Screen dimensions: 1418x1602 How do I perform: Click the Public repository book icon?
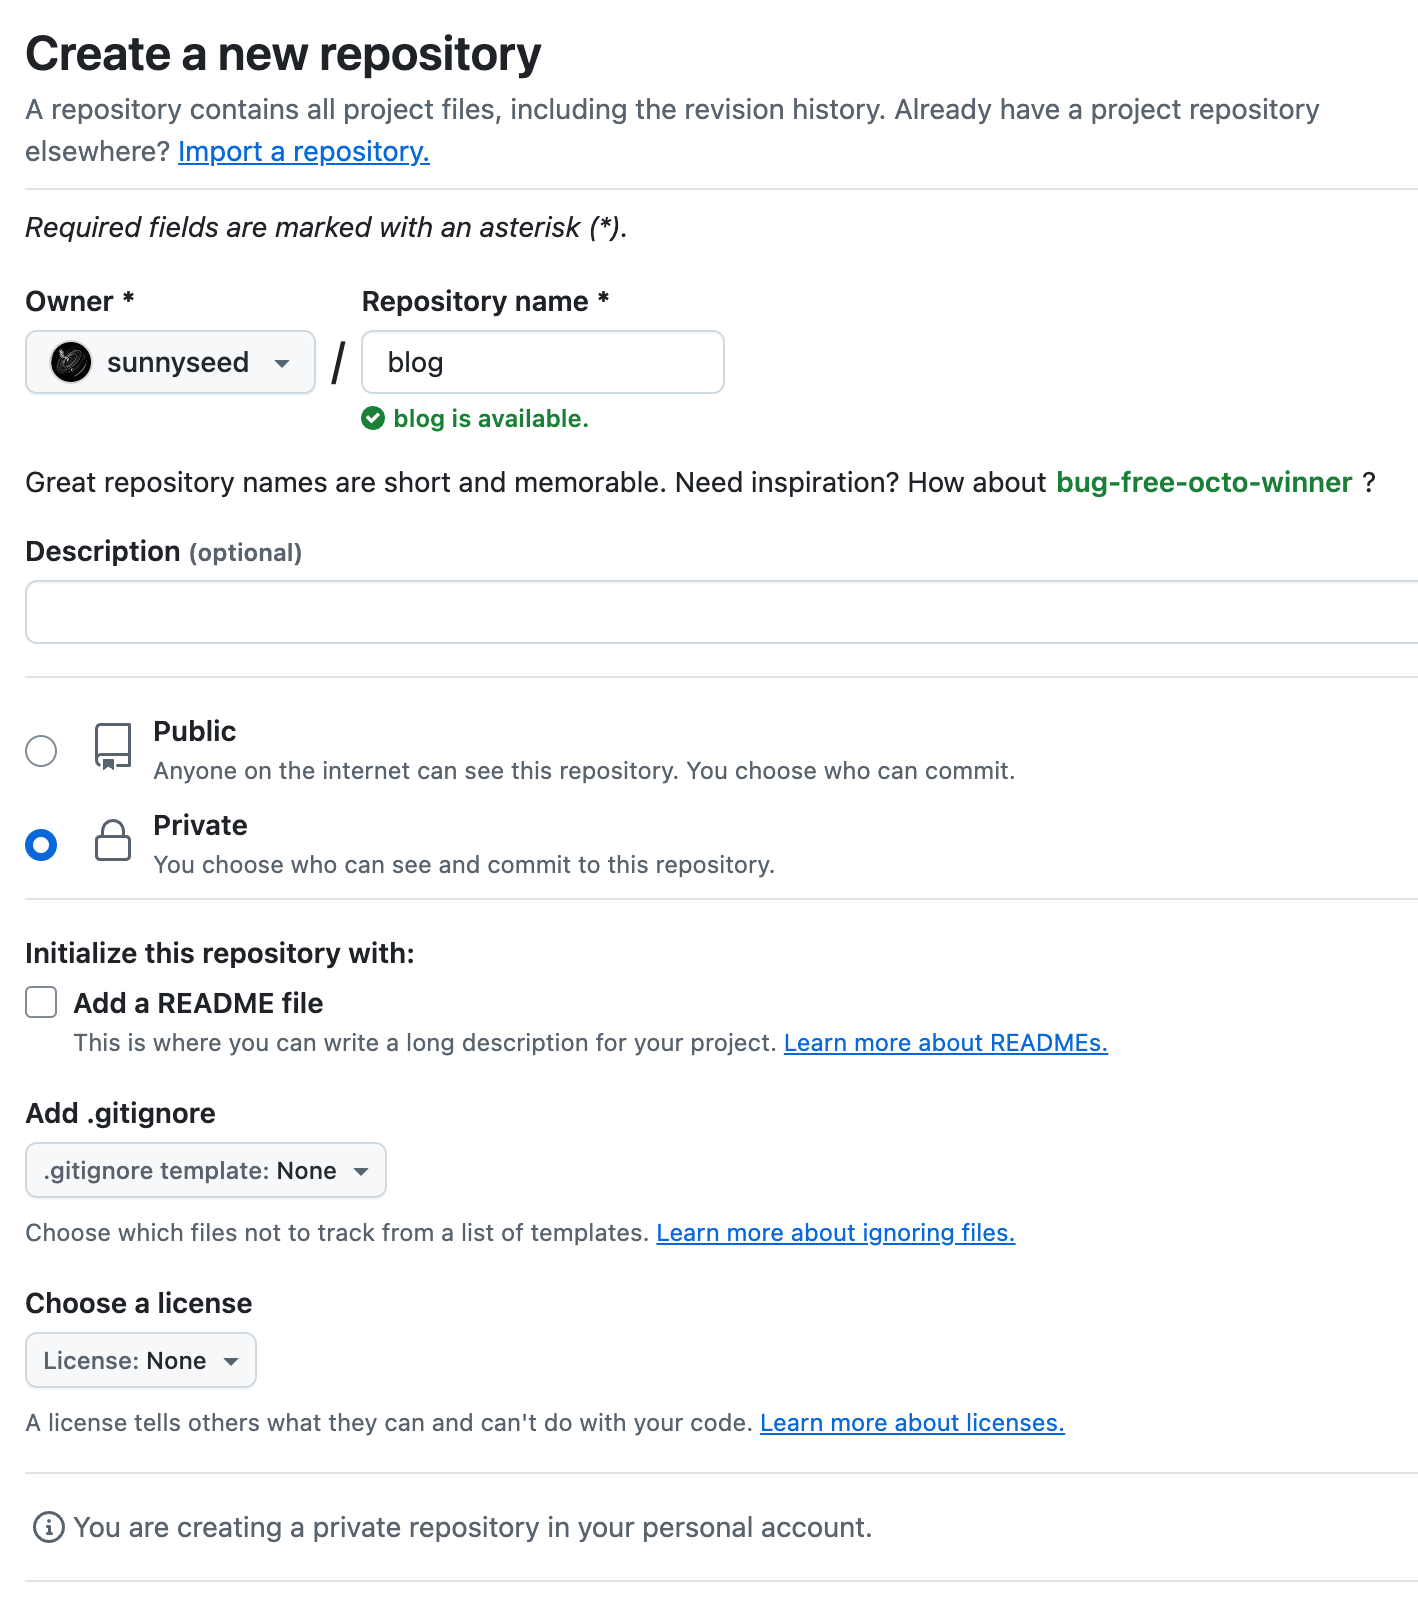[113, 747]
